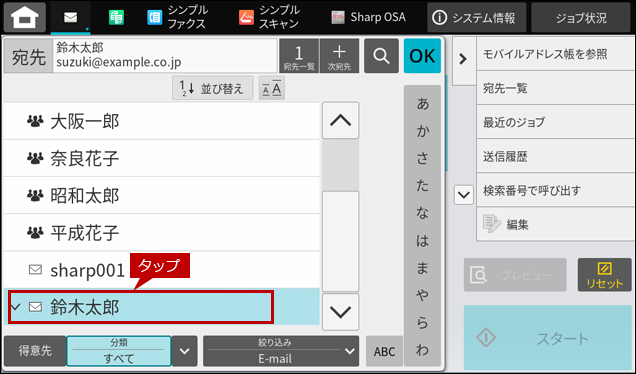
Task: Tap the magnifying glass search button
Action: coord(381,56)
